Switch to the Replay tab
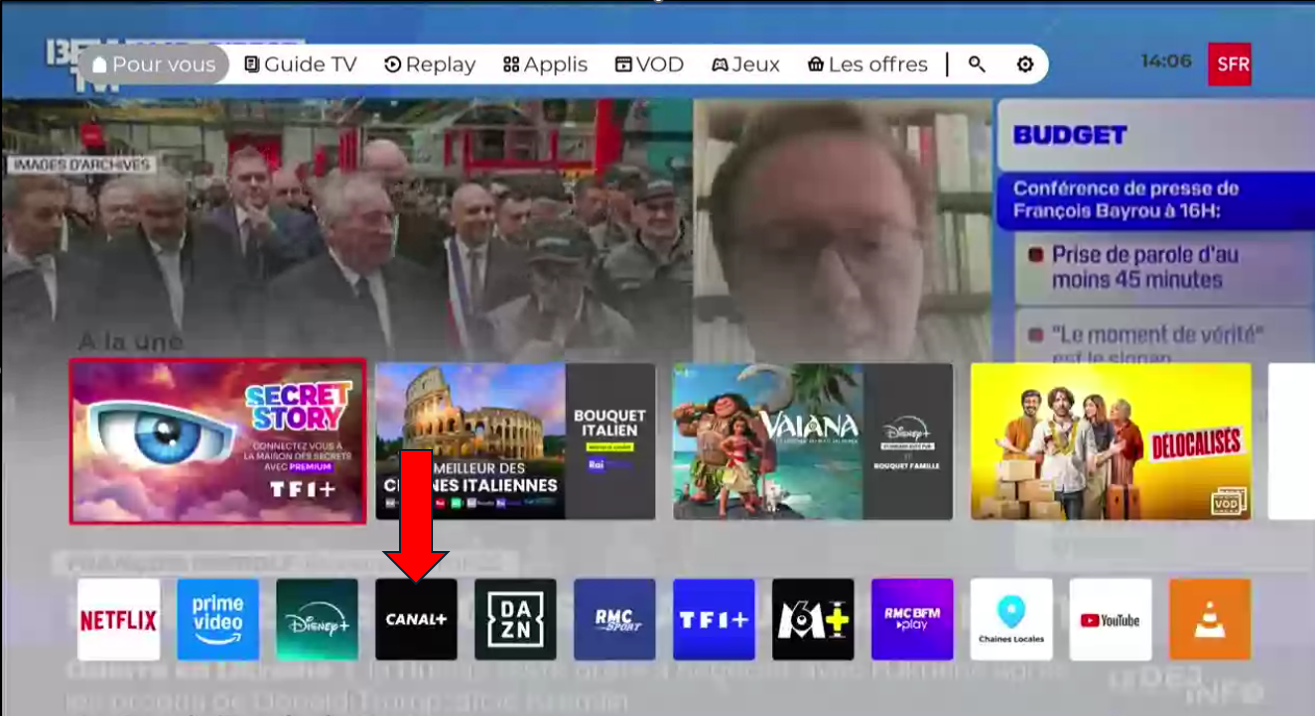Image resolution: width=1315 pixels, height=716 pixels. pos(430,64)
